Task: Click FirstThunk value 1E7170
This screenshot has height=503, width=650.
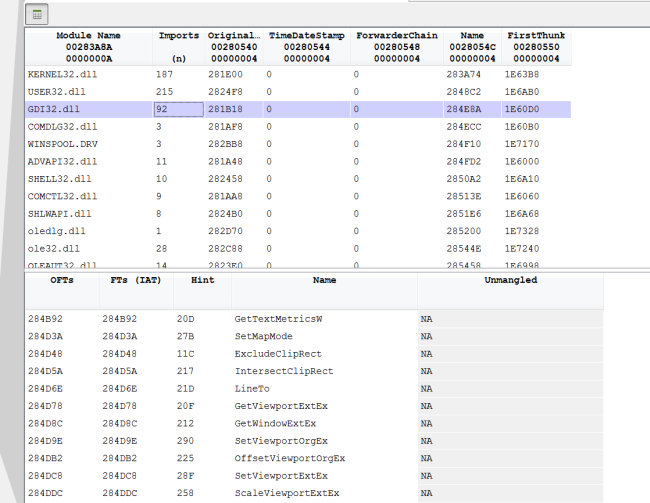Action: click(x=521, y=144)
